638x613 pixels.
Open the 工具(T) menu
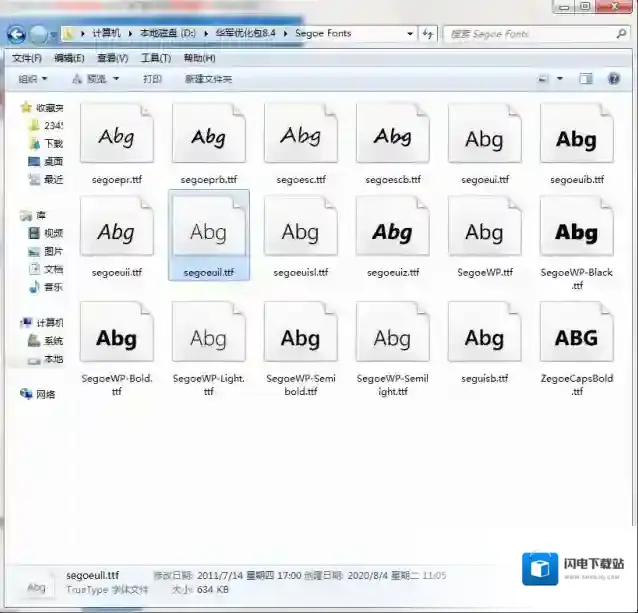[x=156, y=58]
